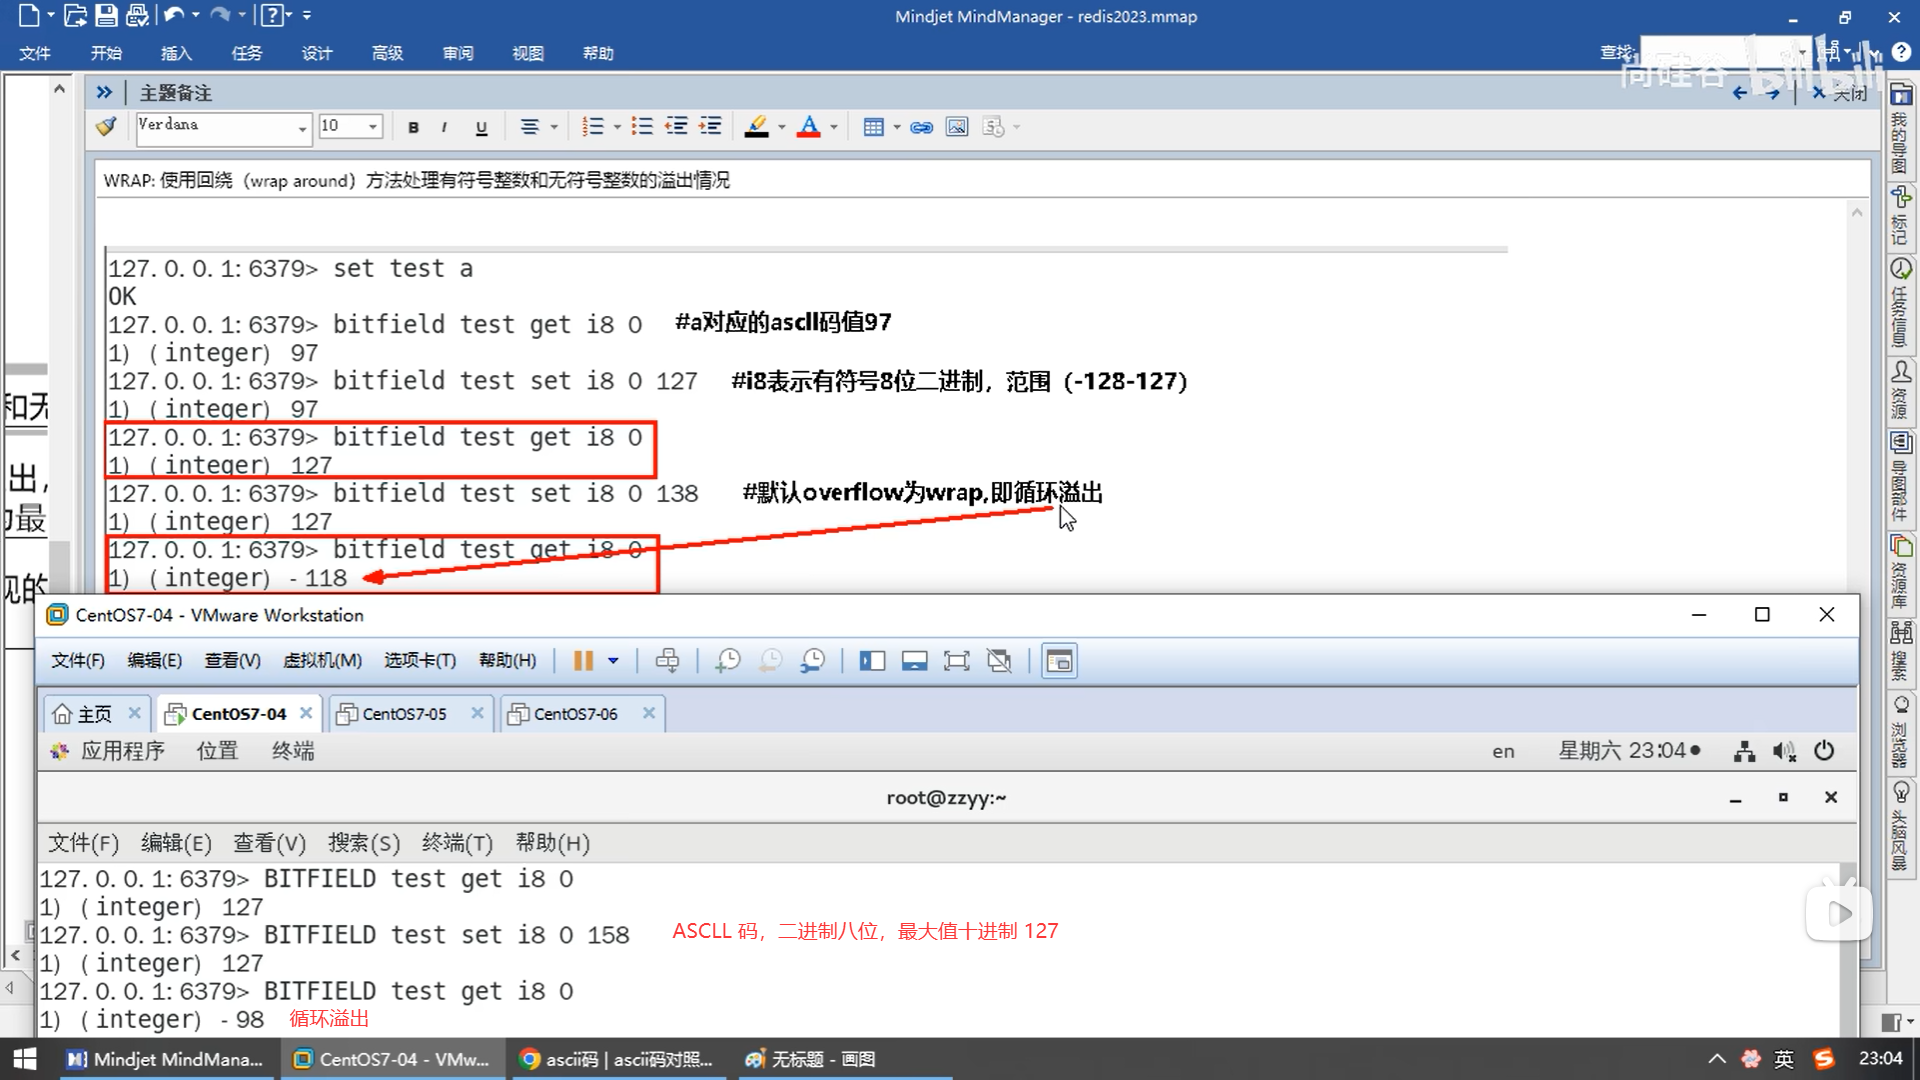Click the VMware snapshot manager icon
Image resolution: width=1920 pixels, height=1080 pixels.
(x=813, y=661)
